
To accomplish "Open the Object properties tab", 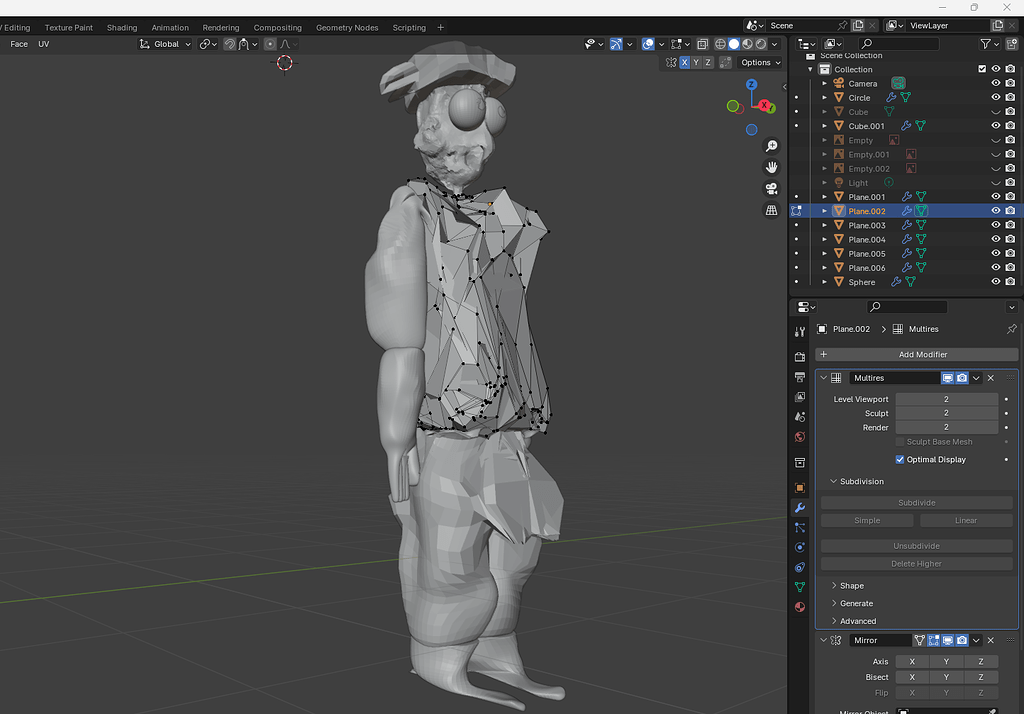I will point(799,488).
